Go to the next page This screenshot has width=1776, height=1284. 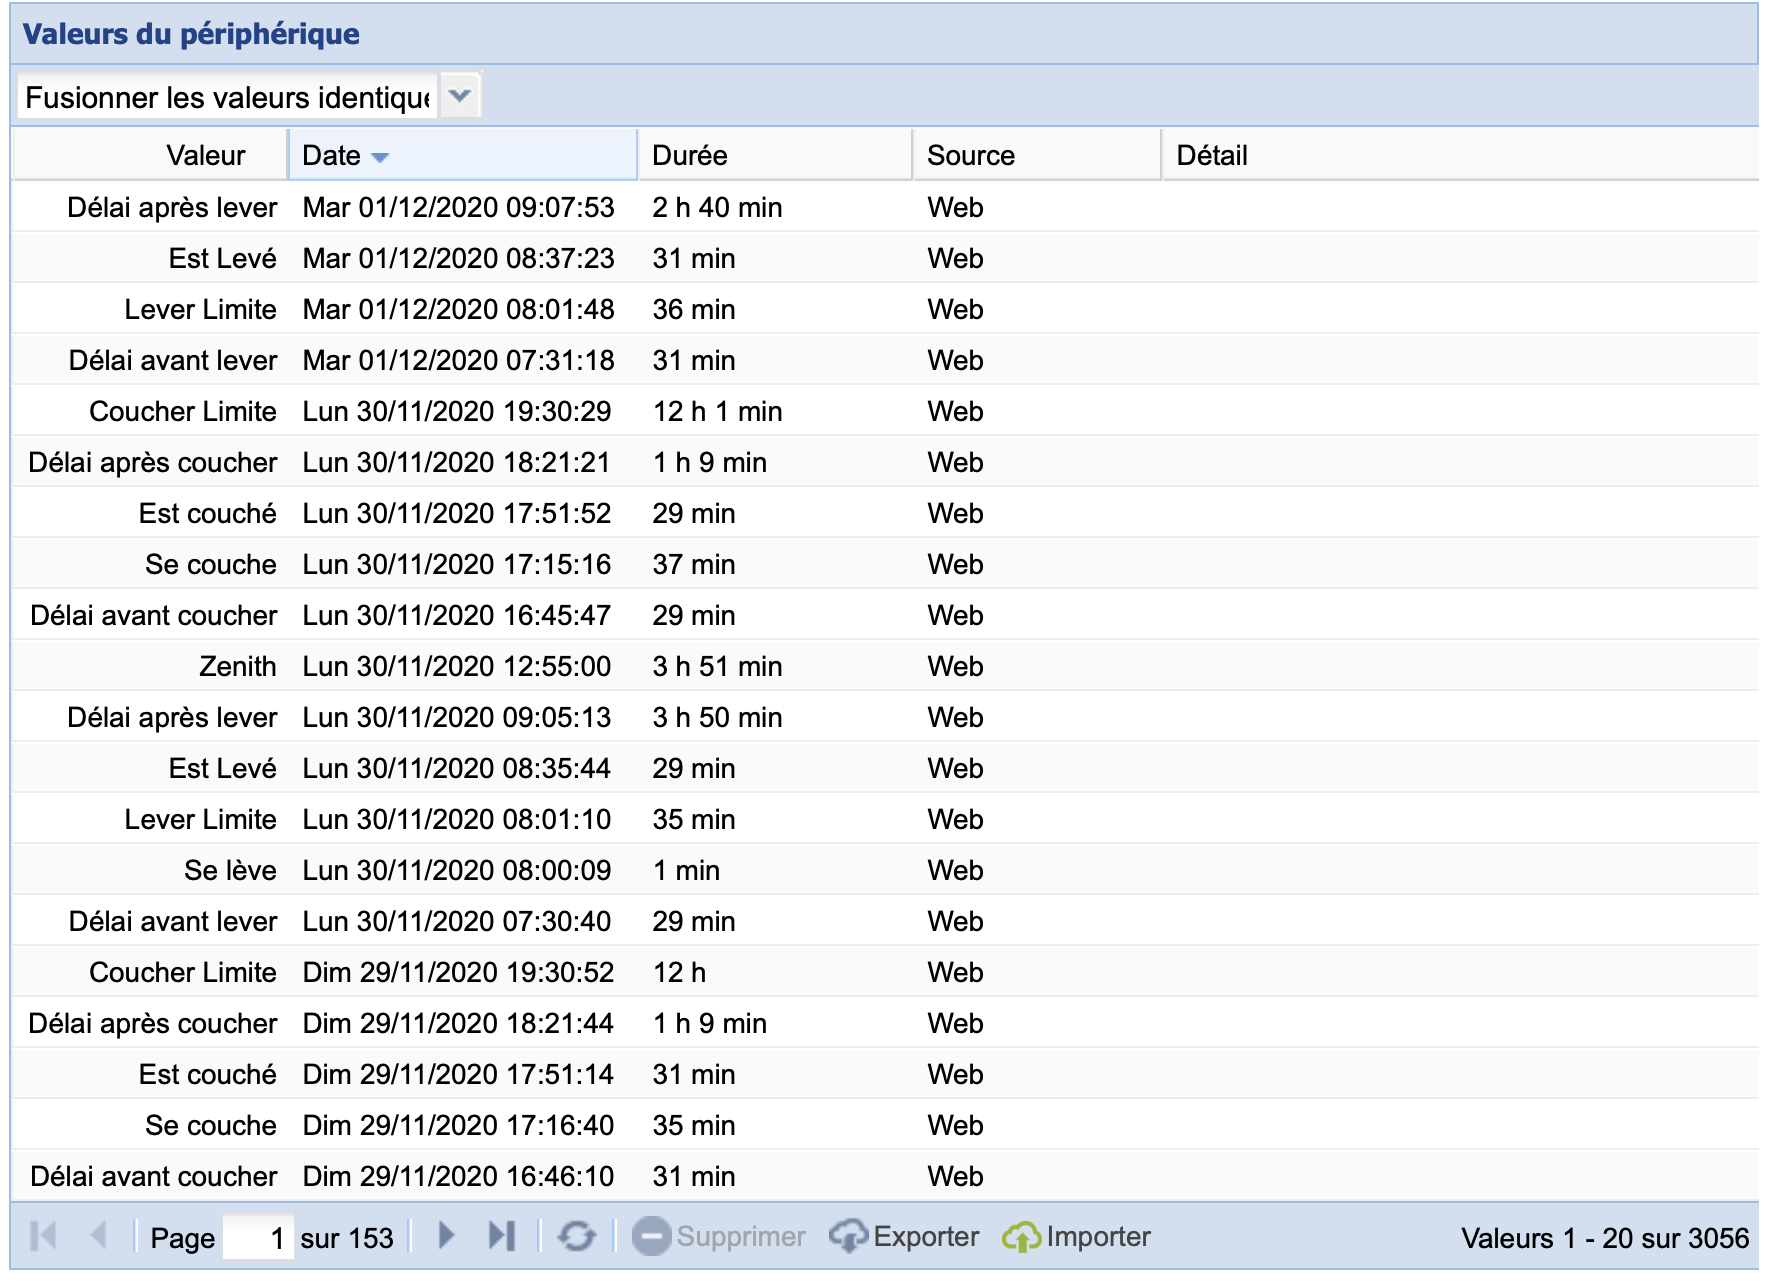(446, 1237)
